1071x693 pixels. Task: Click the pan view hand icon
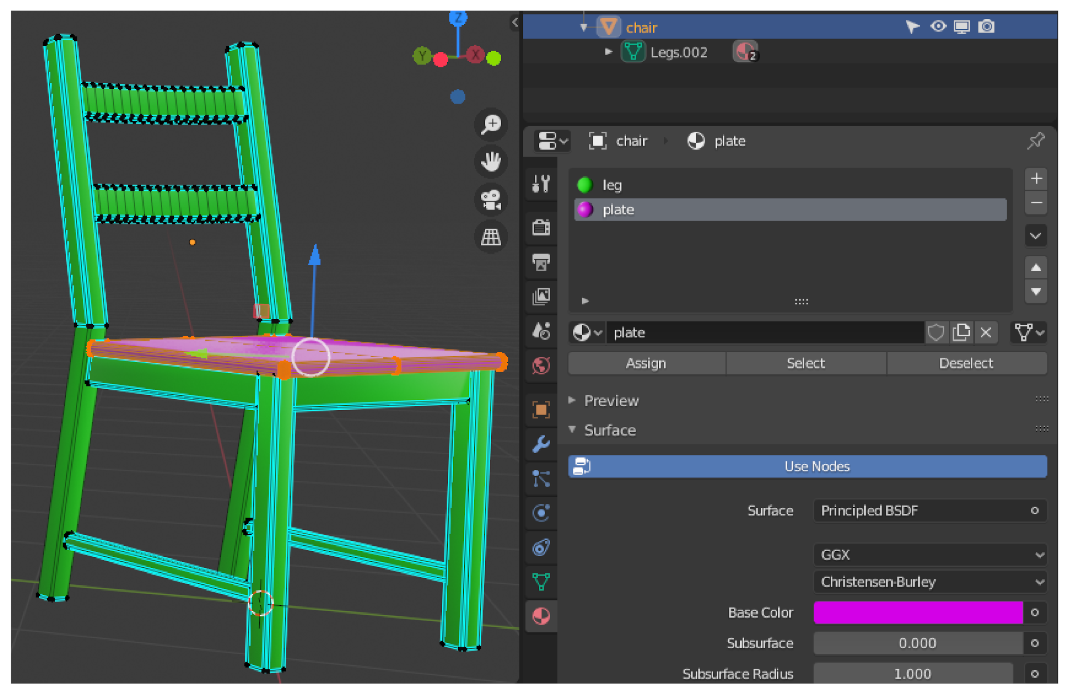(491, 161)
